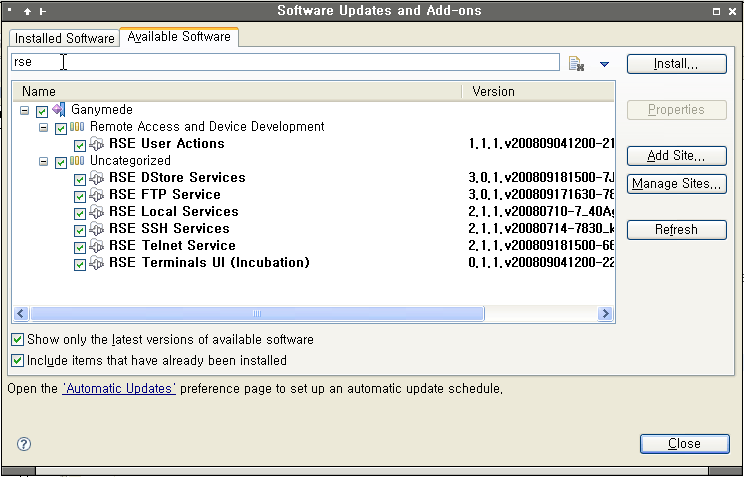Switch to the Installed Software tab

pyautogui.click(x=65, y=38)
